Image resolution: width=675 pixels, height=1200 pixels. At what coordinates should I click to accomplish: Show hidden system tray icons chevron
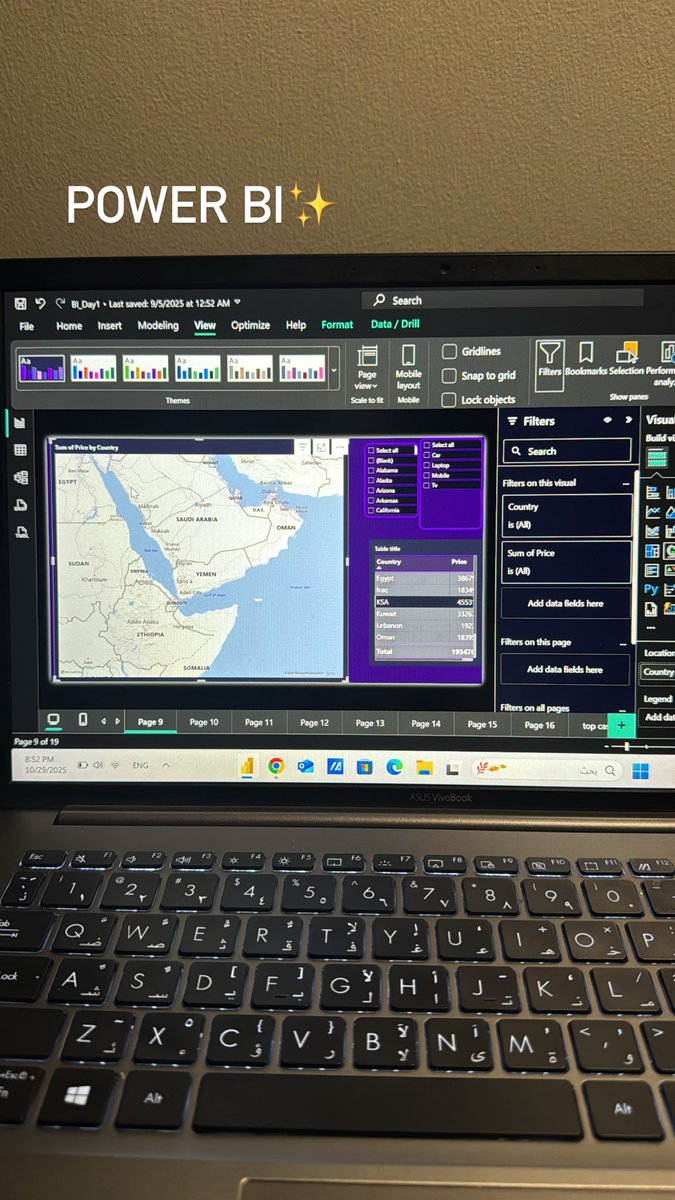[165, 766]
